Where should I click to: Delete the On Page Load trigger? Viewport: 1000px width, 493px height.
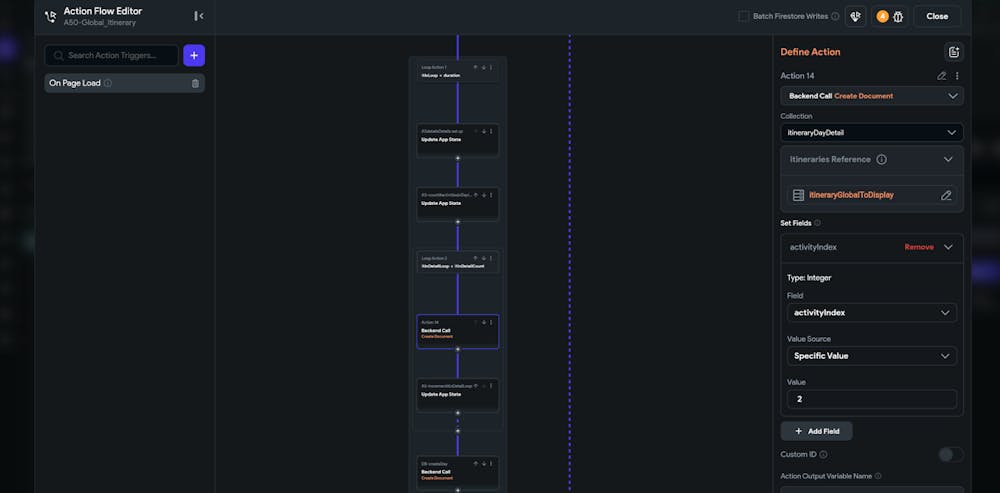(195, 83)
